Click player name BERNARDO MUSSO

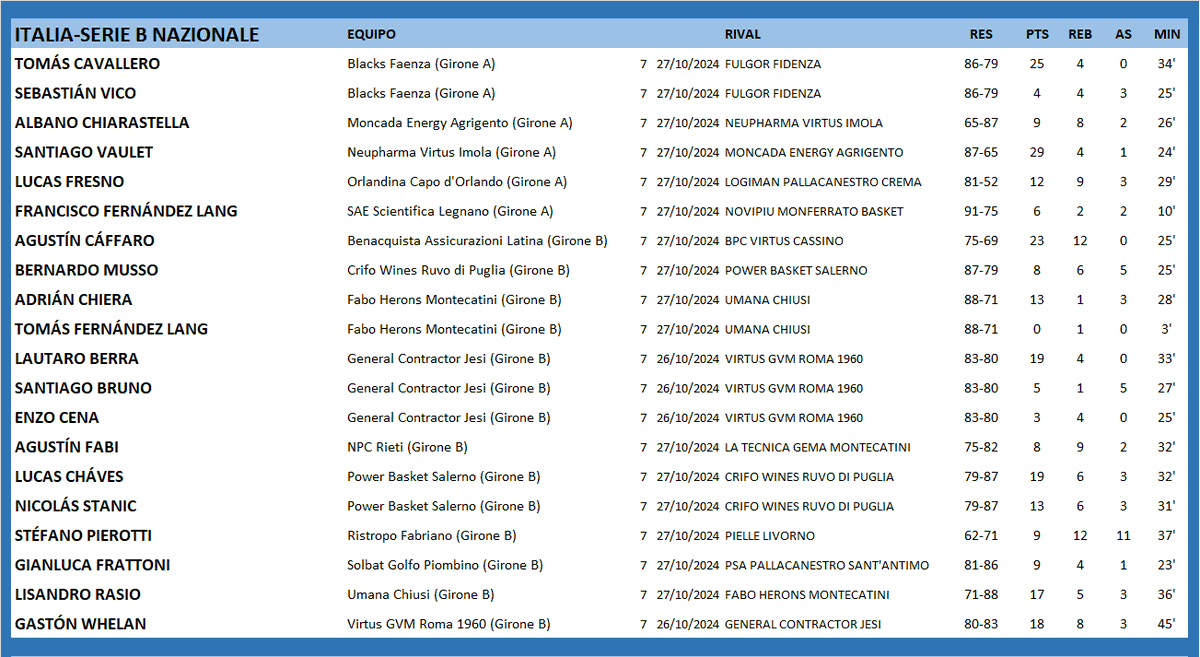coord(86,270)
